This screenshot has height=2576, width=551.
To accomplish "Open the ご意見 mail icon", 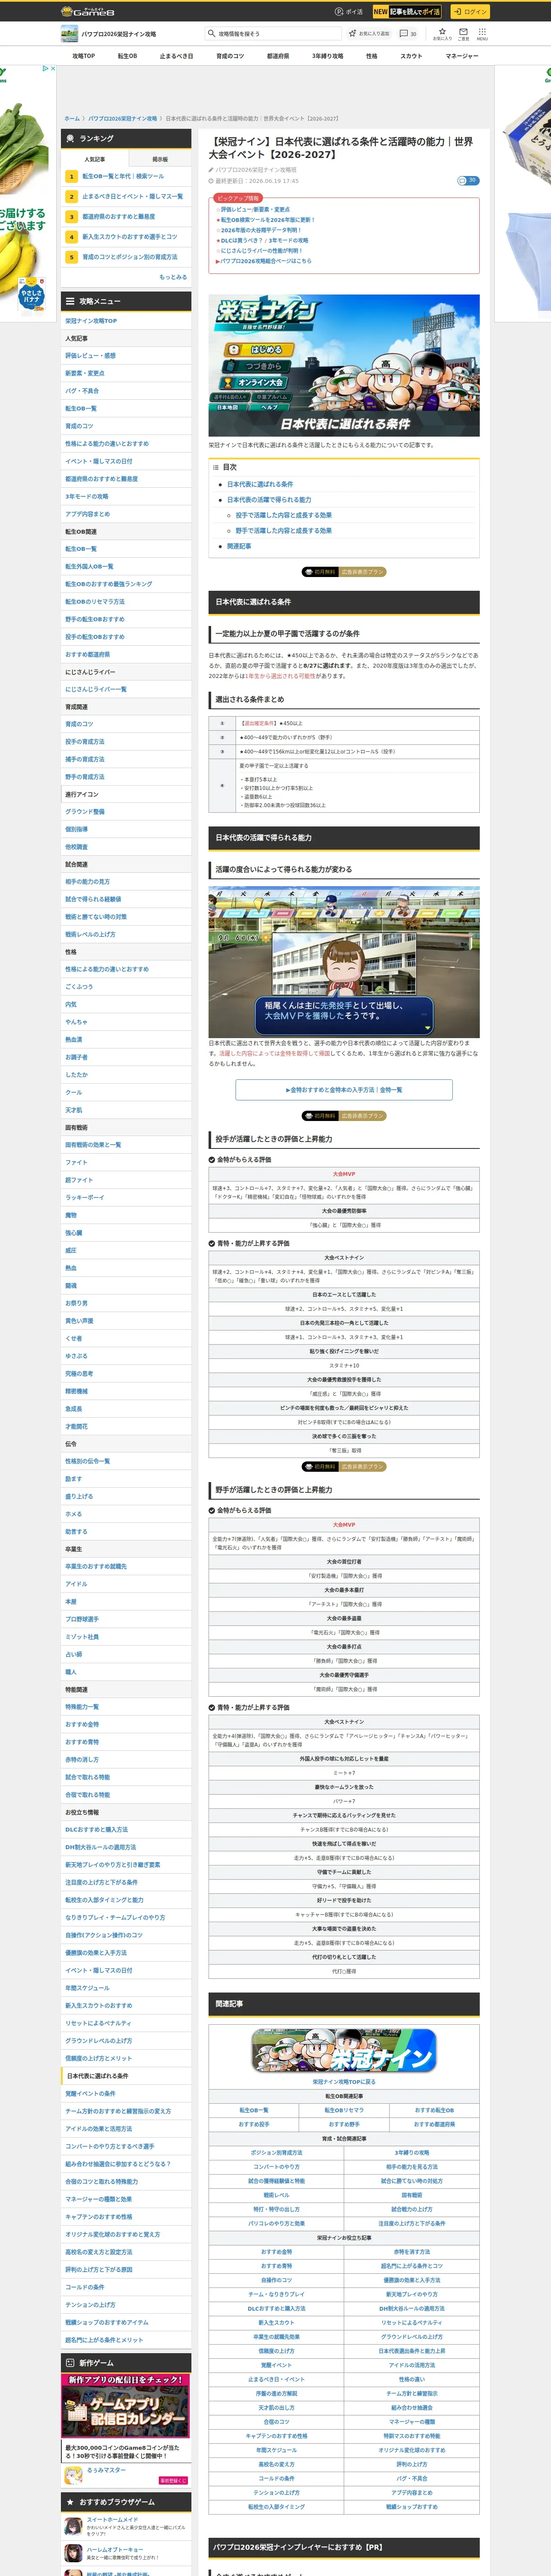I will (463, 33).
